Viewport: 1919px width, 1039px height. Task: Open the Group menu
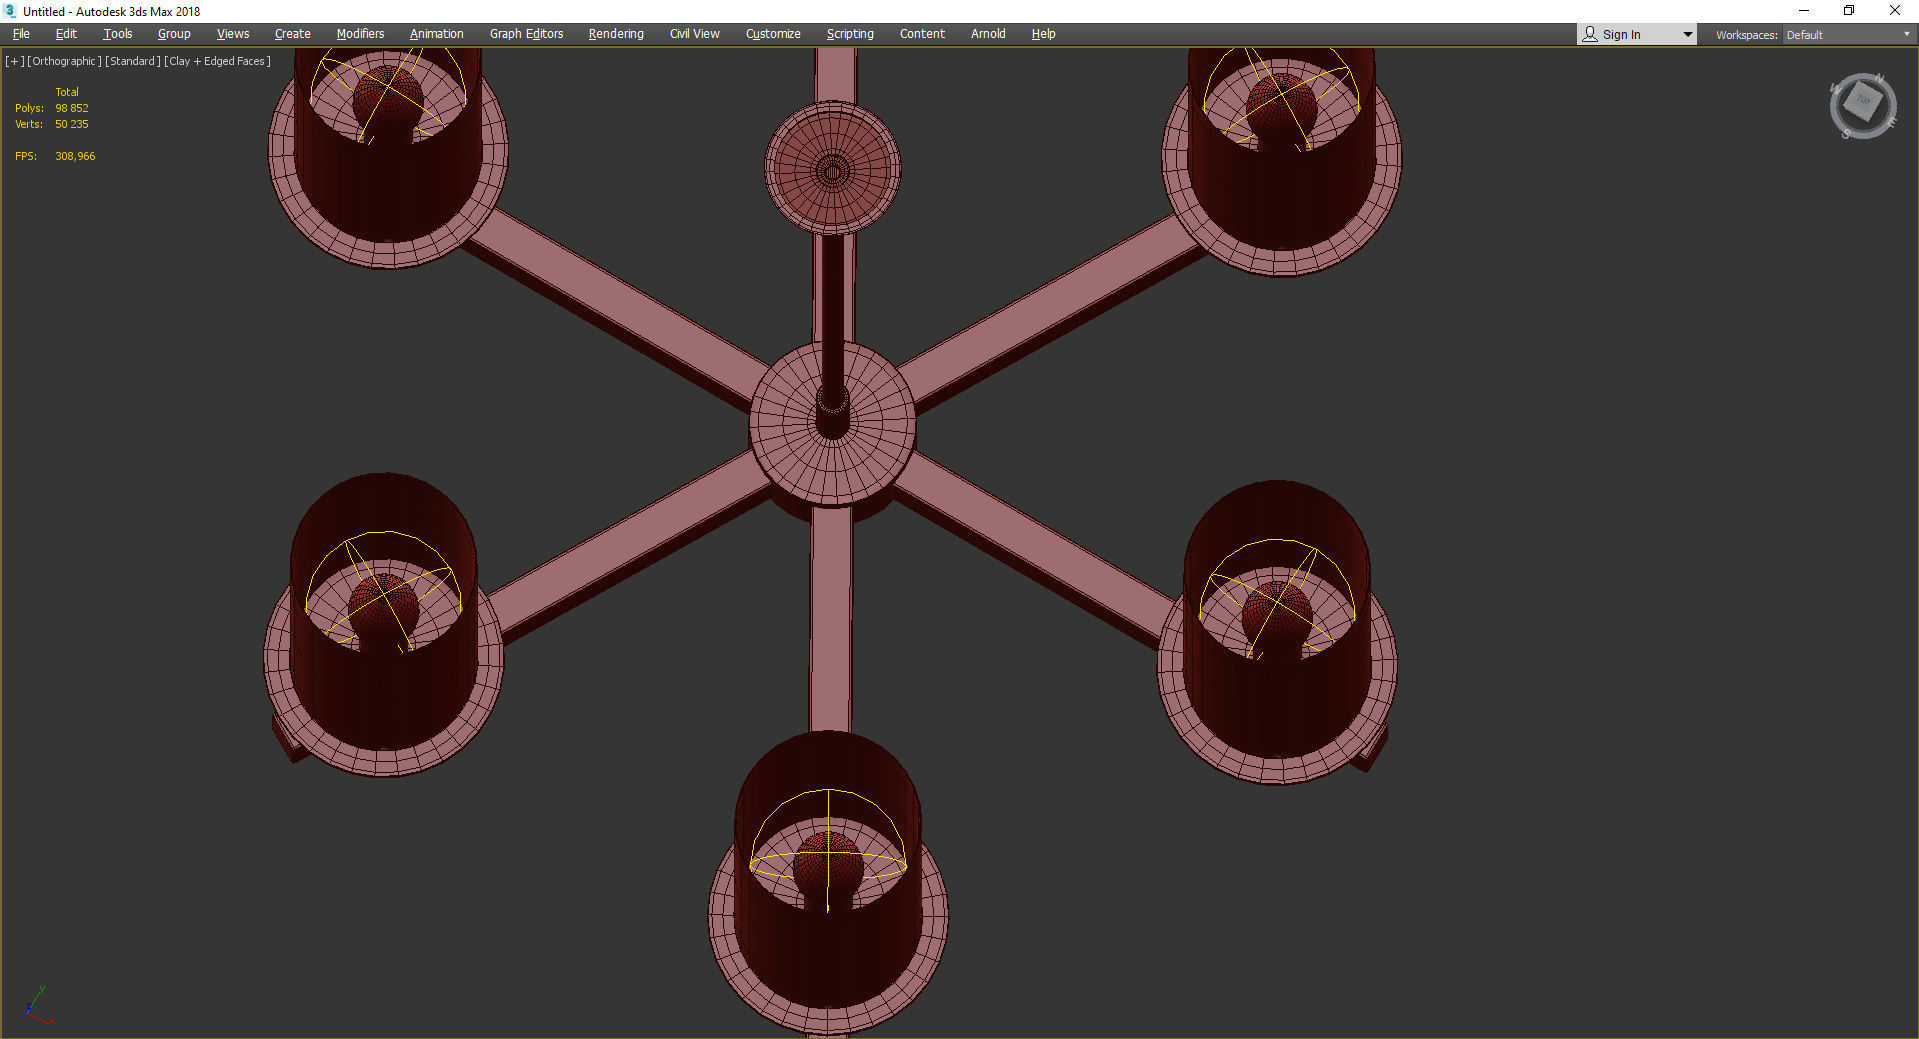tap(174, 34)
